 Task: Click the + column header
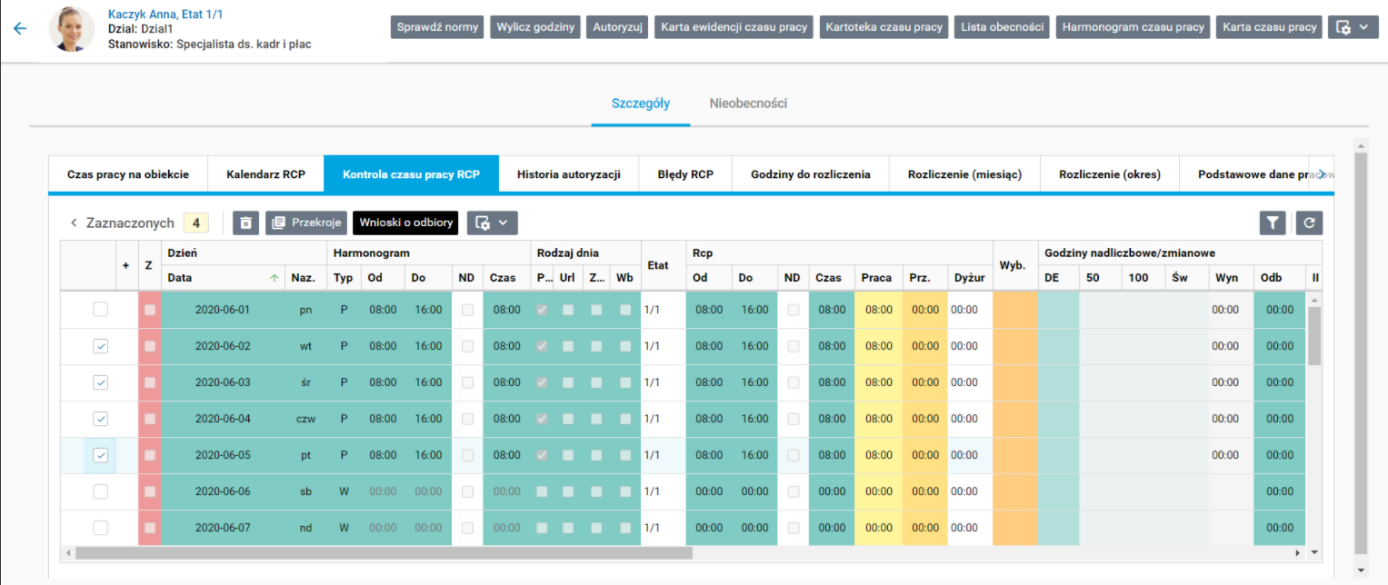point(127,266)
